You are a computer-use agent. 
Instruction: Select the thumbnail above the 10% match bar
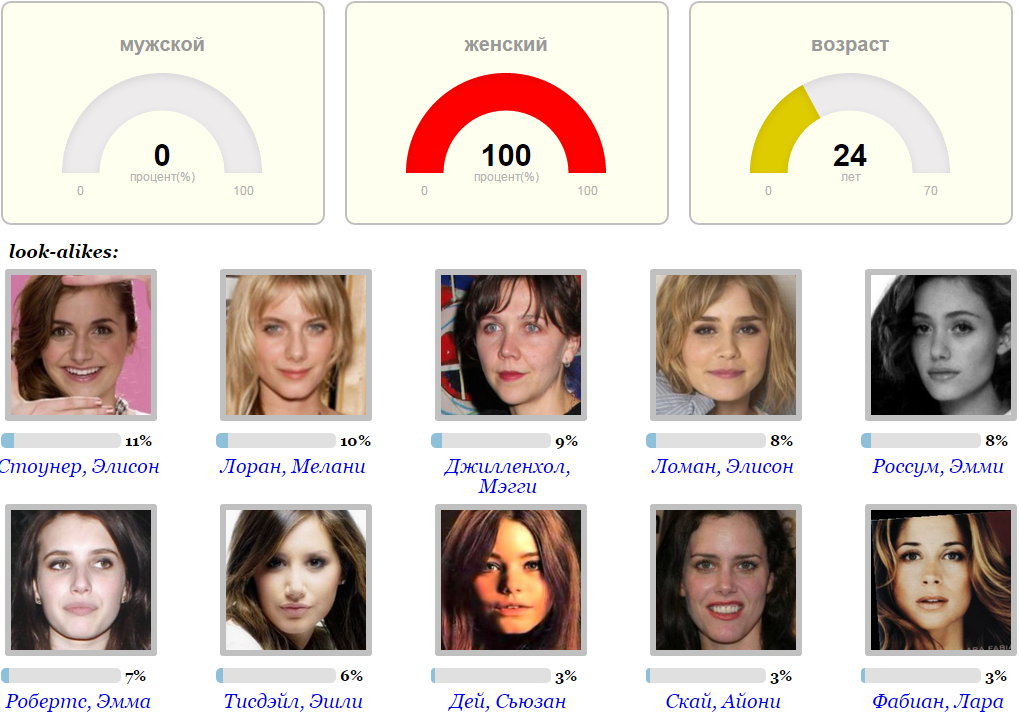(296, 345)
